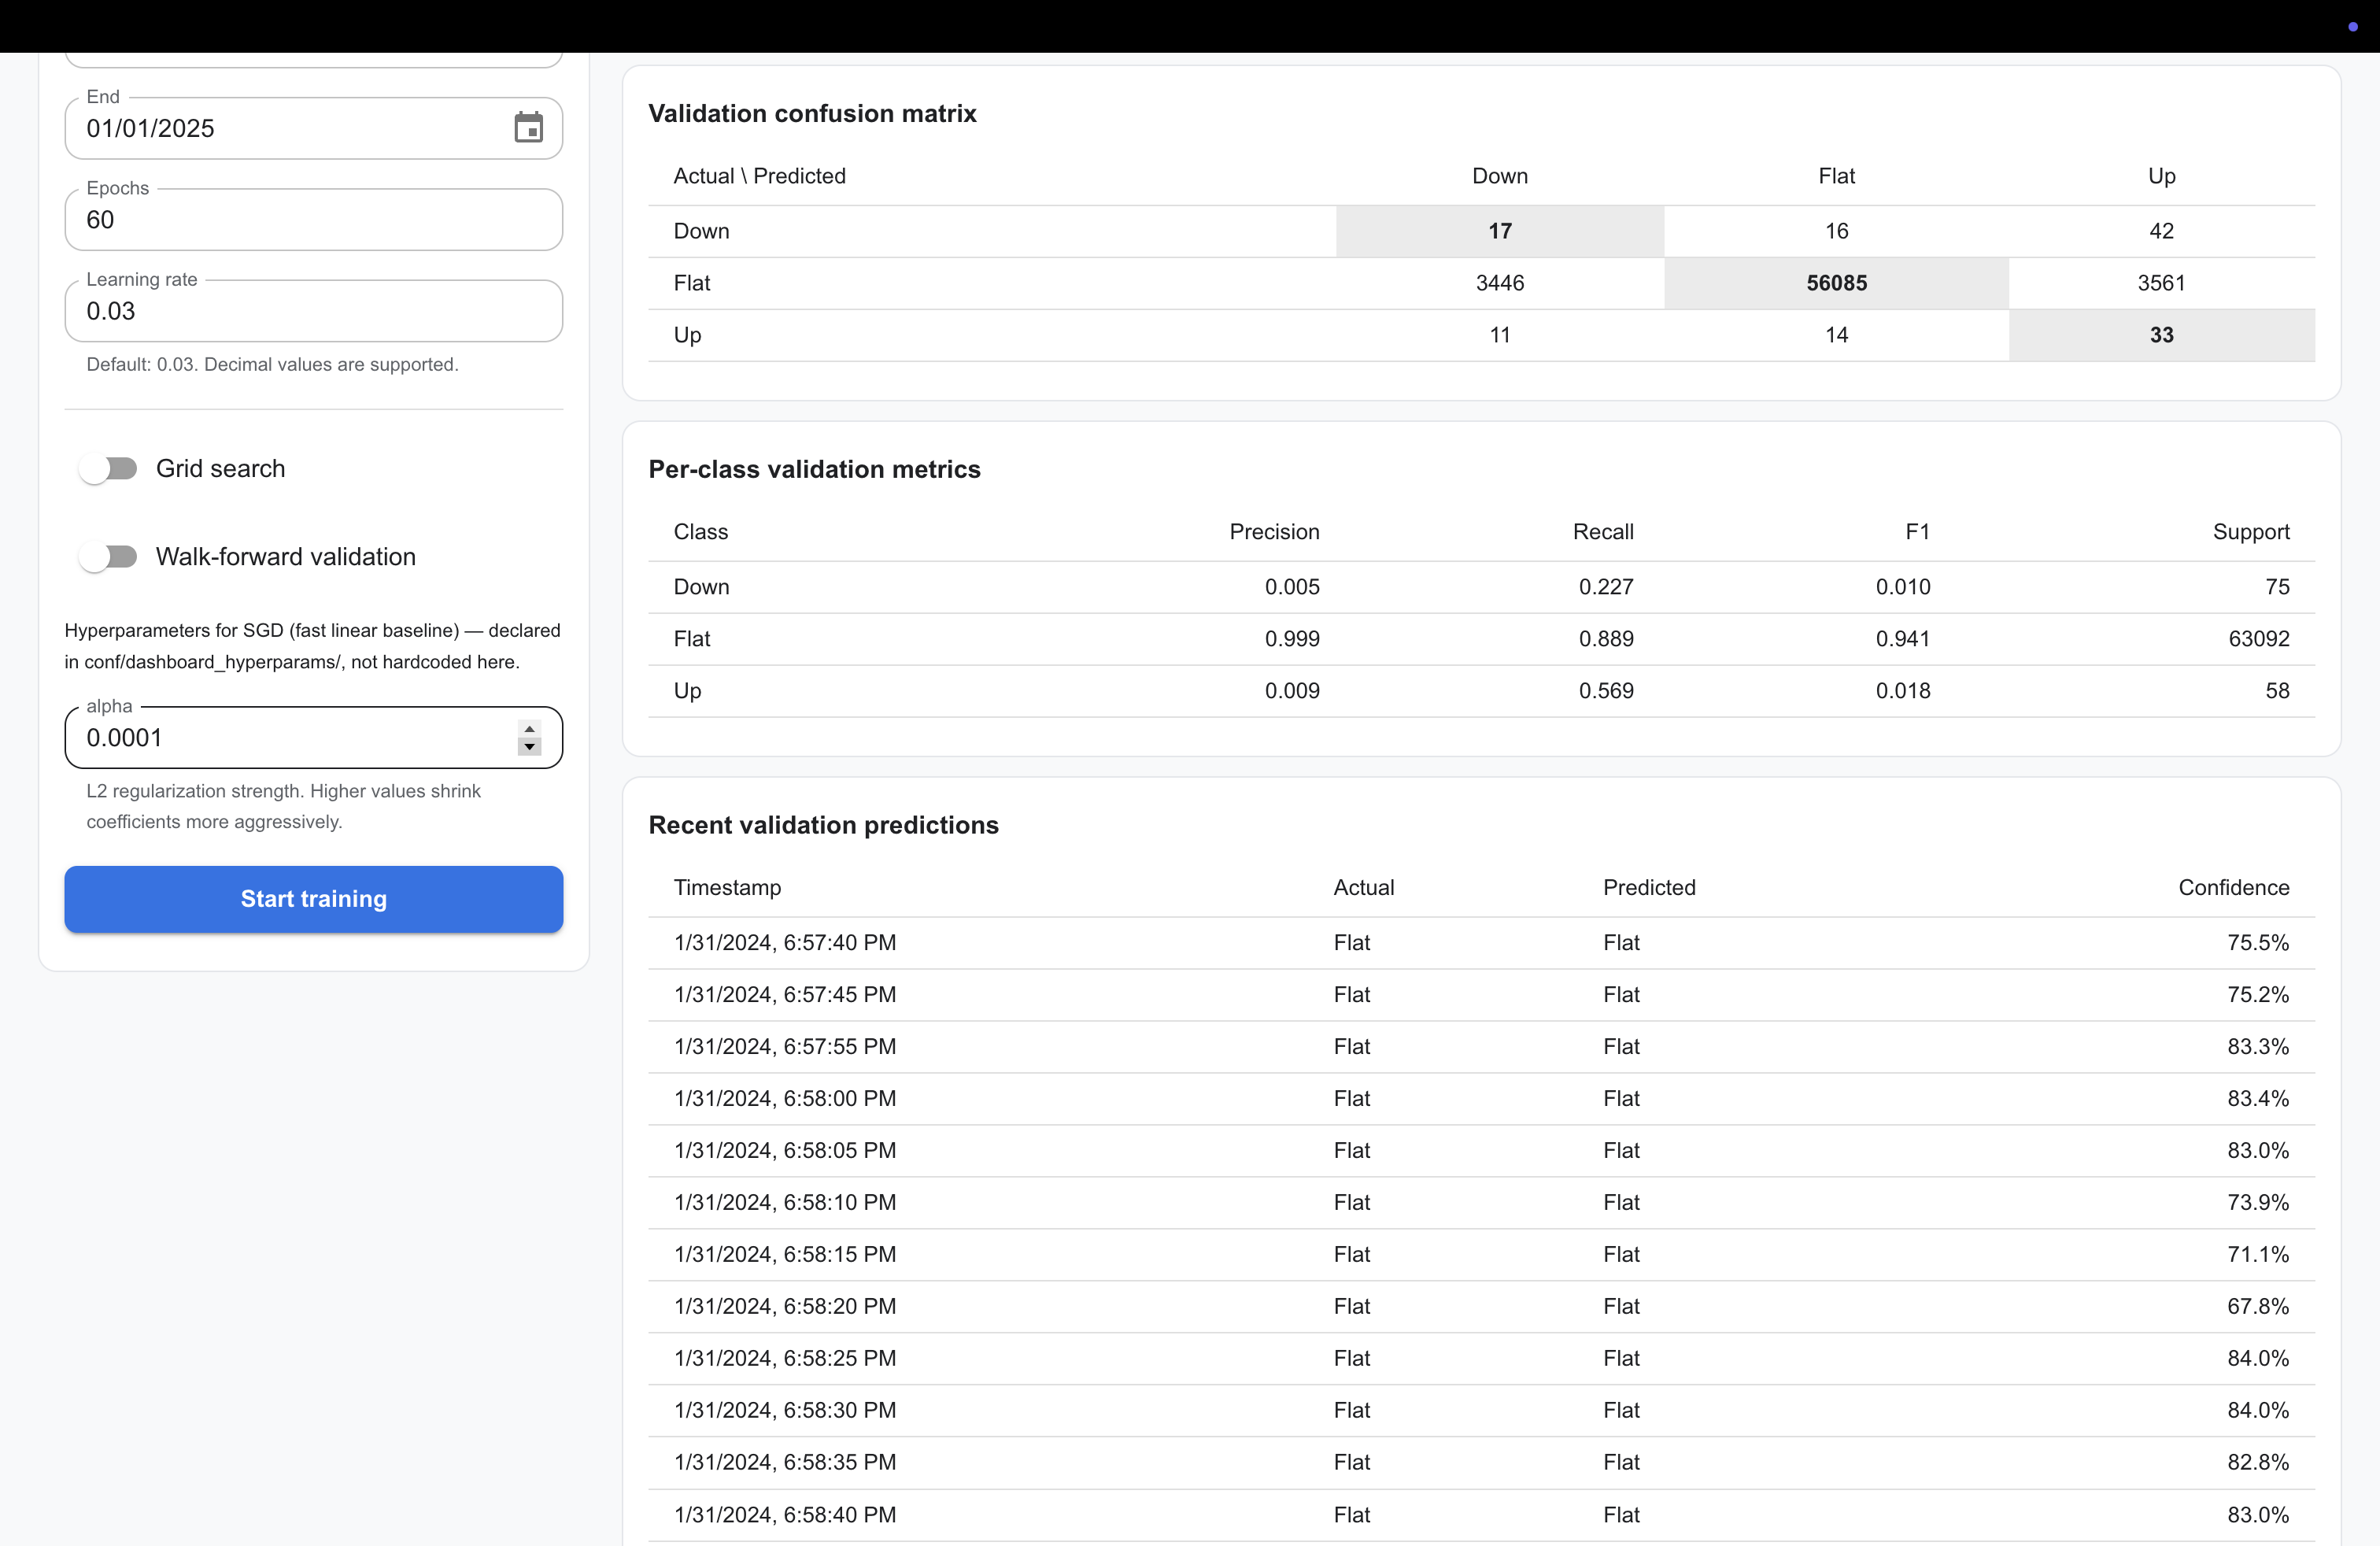
Task: Click the F1 column header
Action: coord(1917,532)
